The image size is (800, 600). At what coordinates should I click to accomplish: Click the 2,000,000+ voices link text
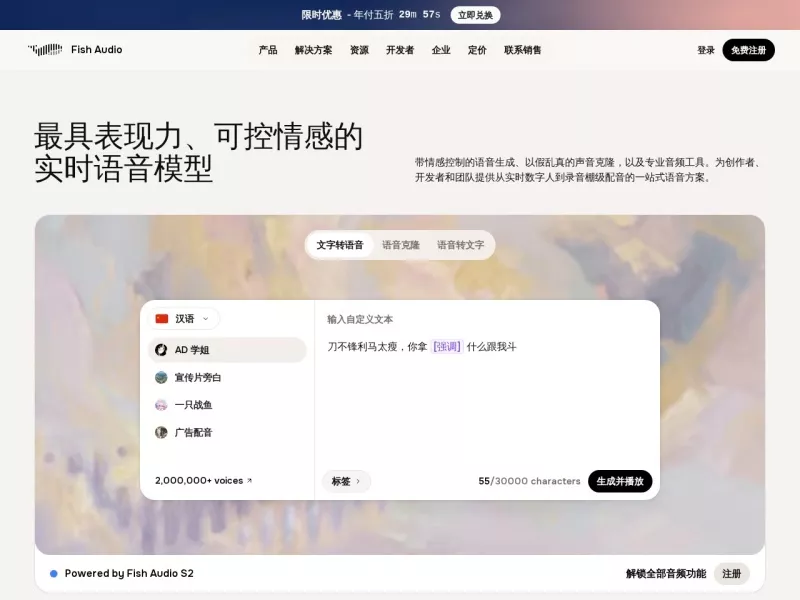click(199, 481)
